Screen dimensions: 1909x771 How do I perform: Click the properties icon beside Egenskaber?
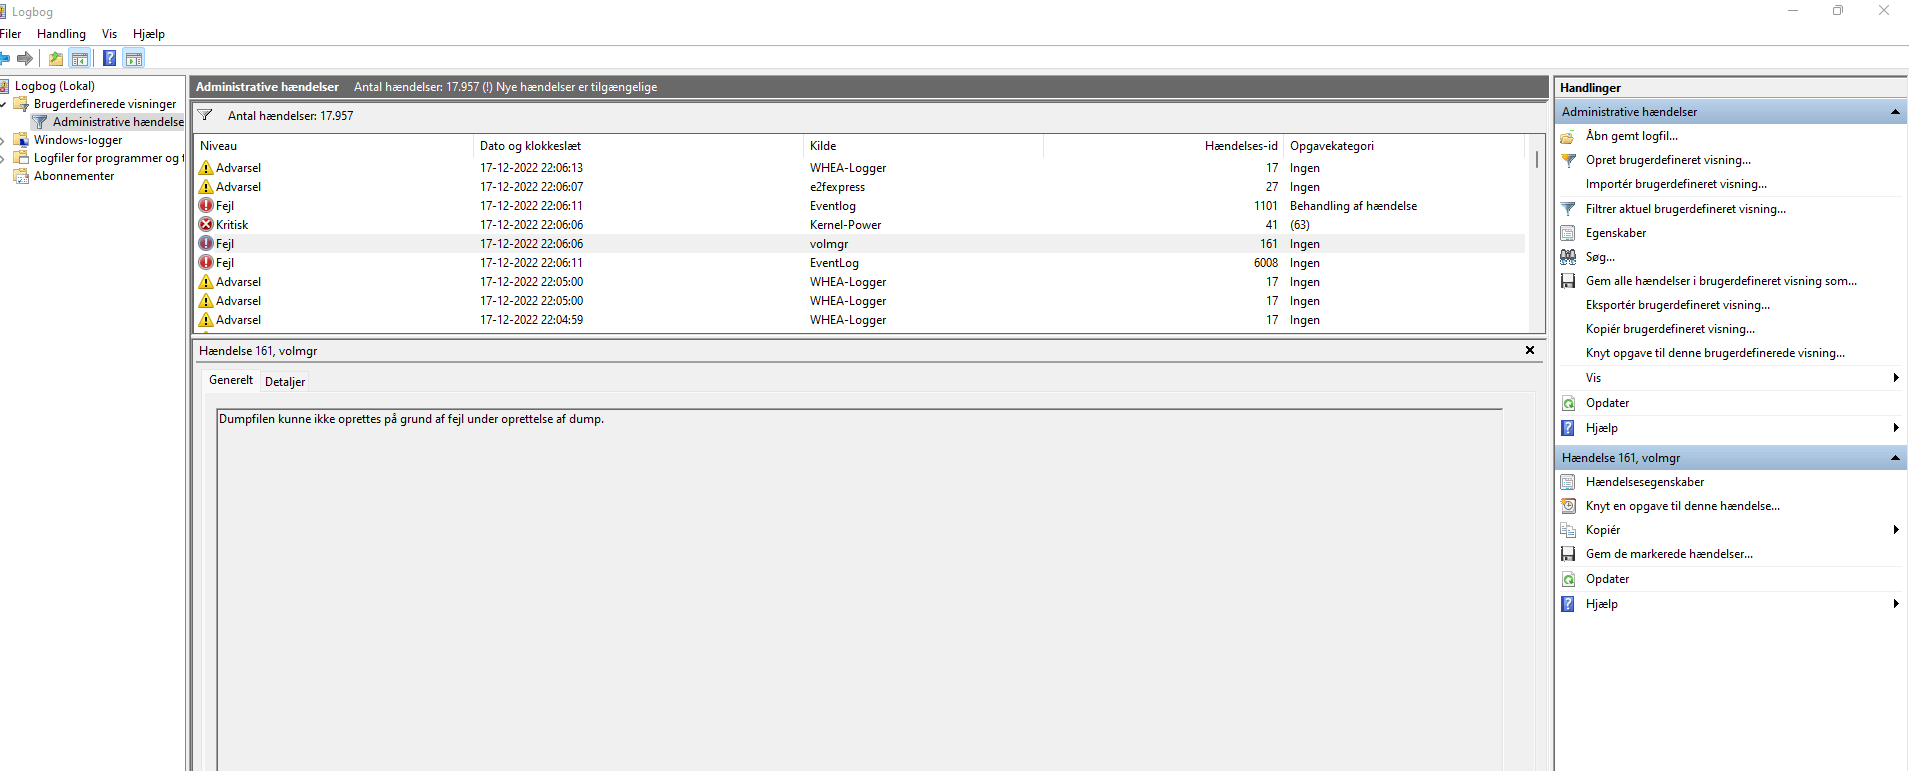tap(1568, 233)
